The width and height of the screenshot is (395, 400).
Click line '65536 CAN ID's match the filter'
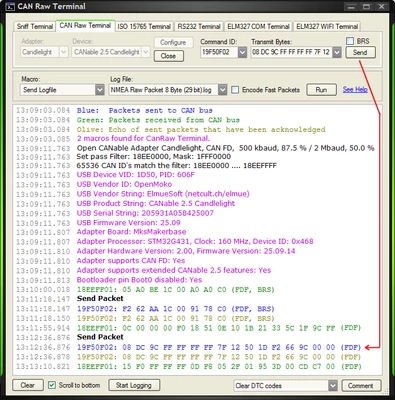(177, 166)
